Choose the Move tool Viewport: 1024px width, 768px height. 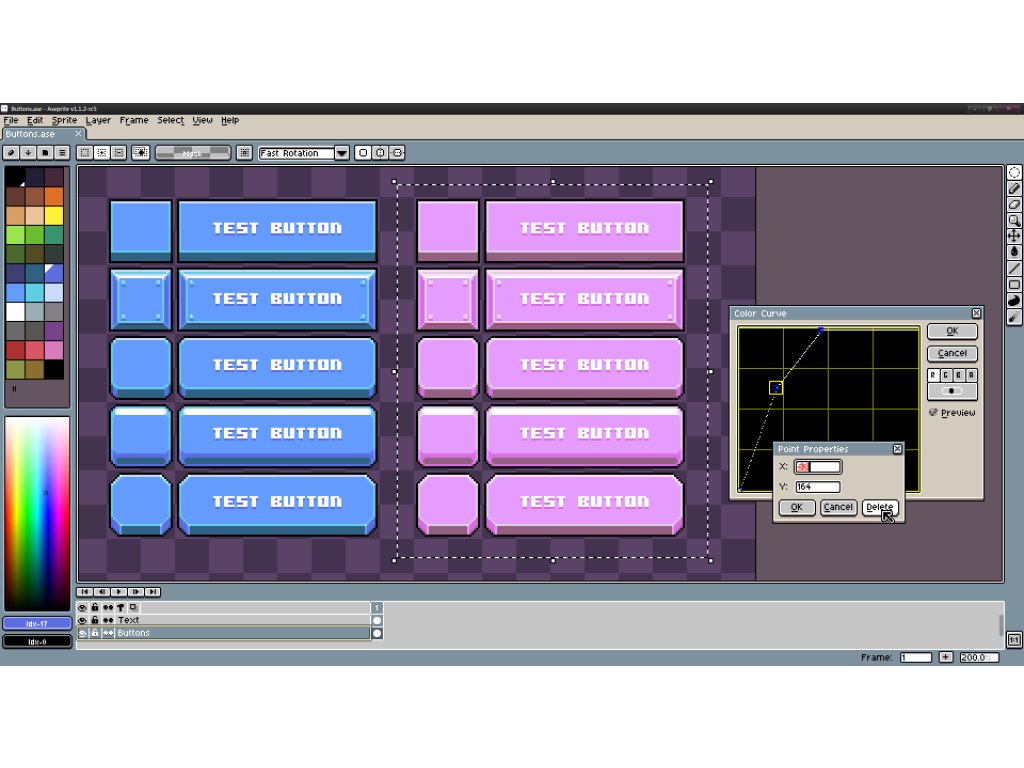pos(1014,236)
